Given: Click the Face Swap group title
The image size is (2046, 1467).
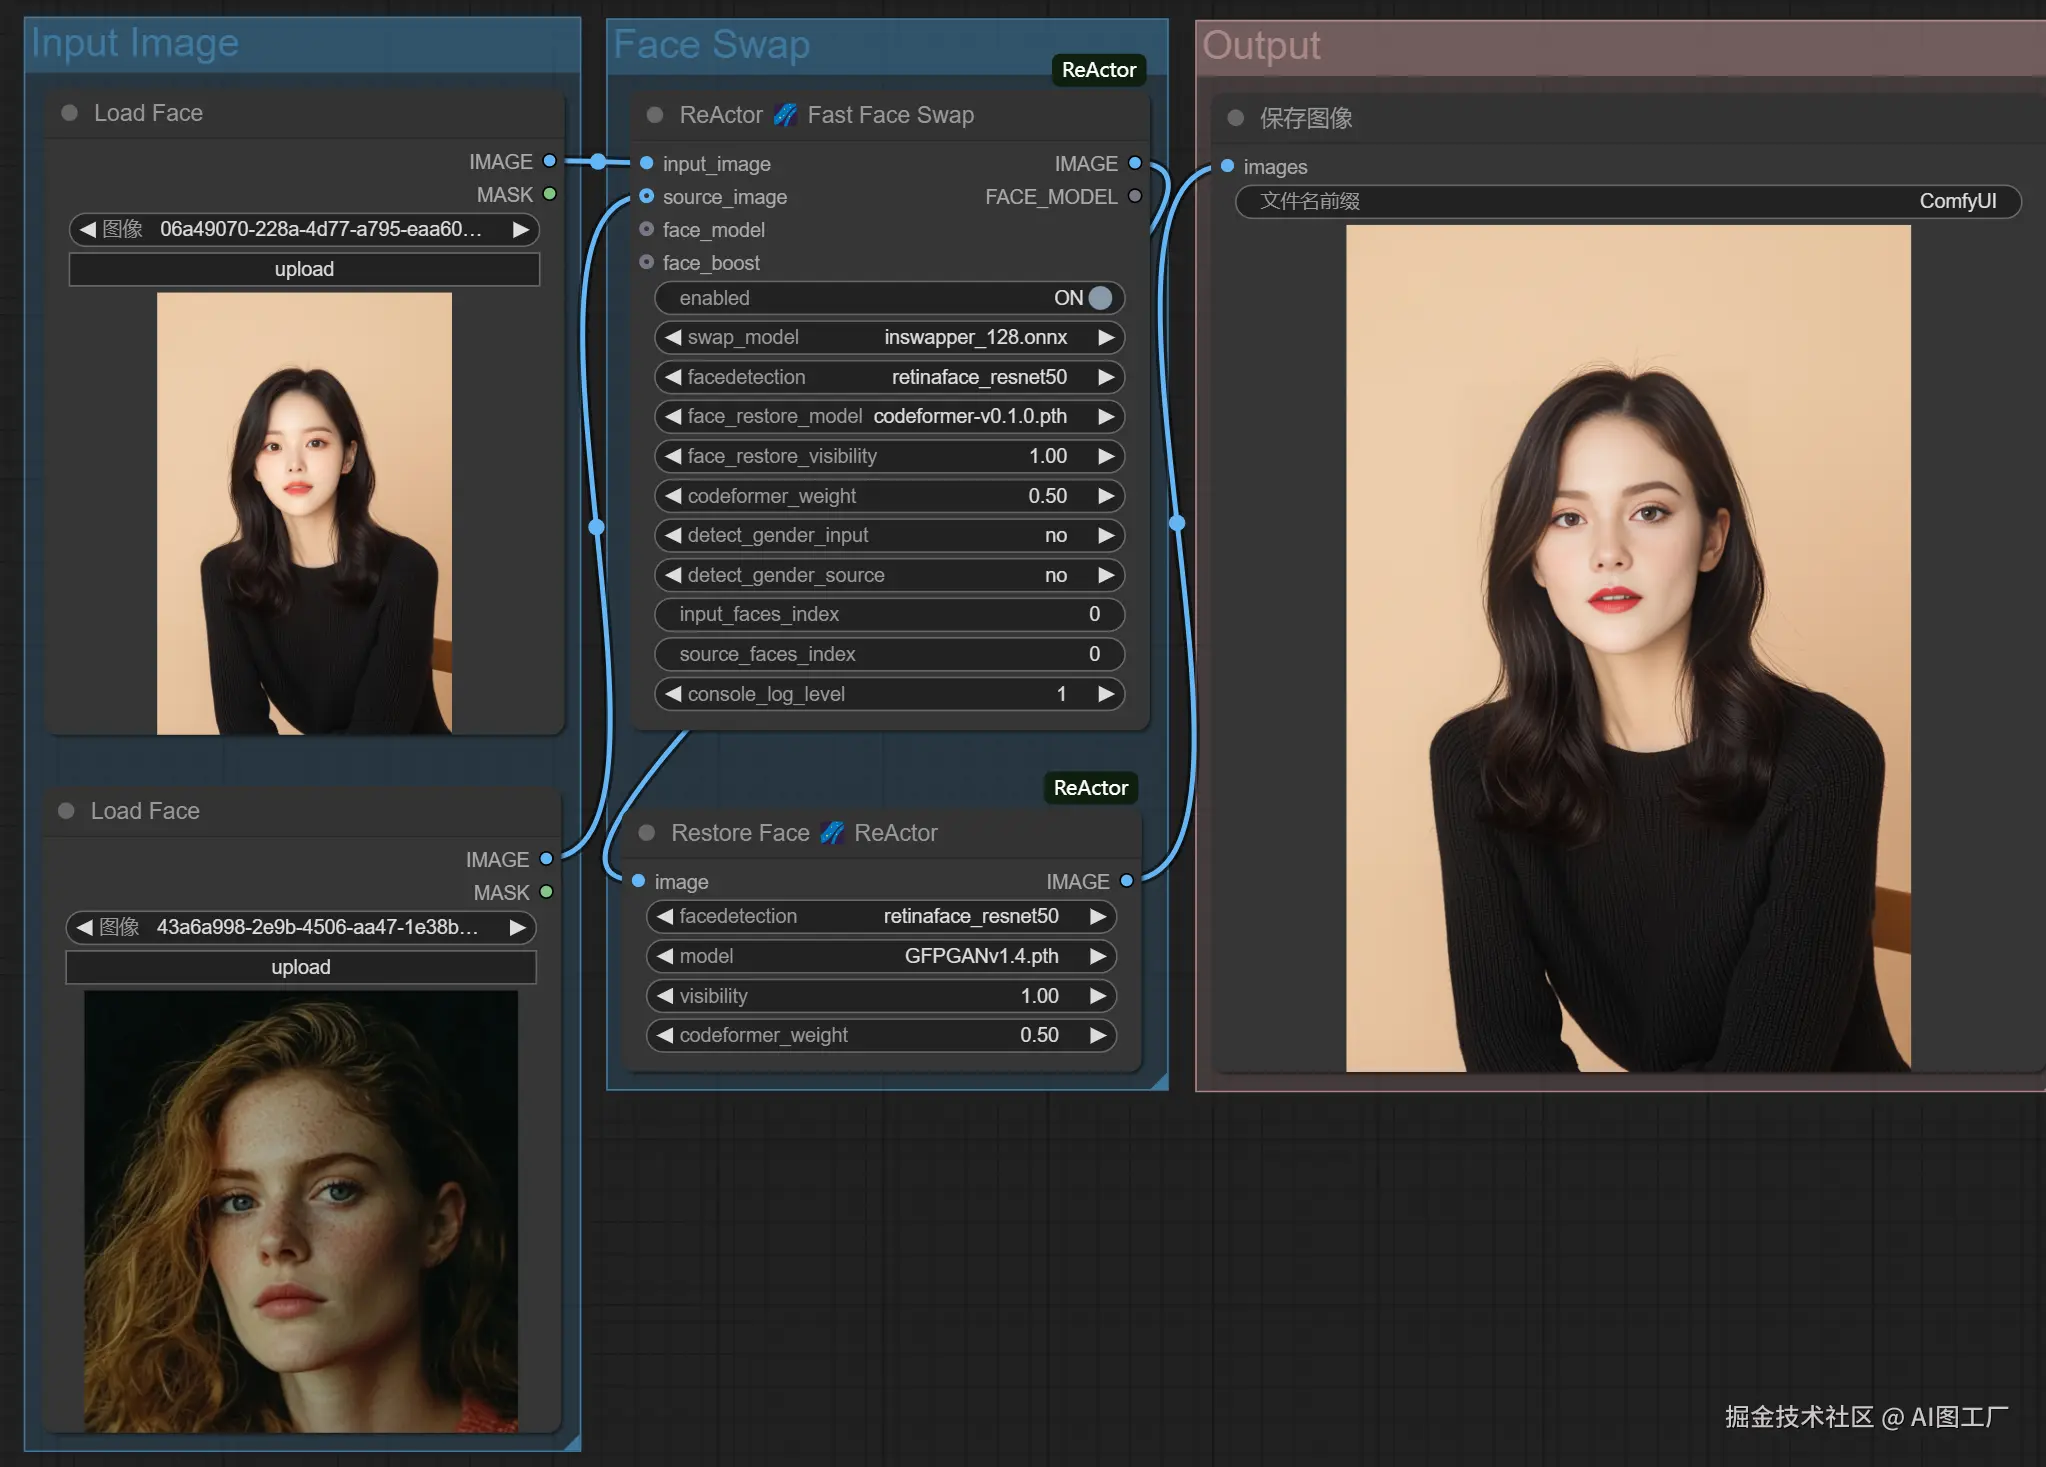Looking at the screenshot, I should (x=711, y=45).
